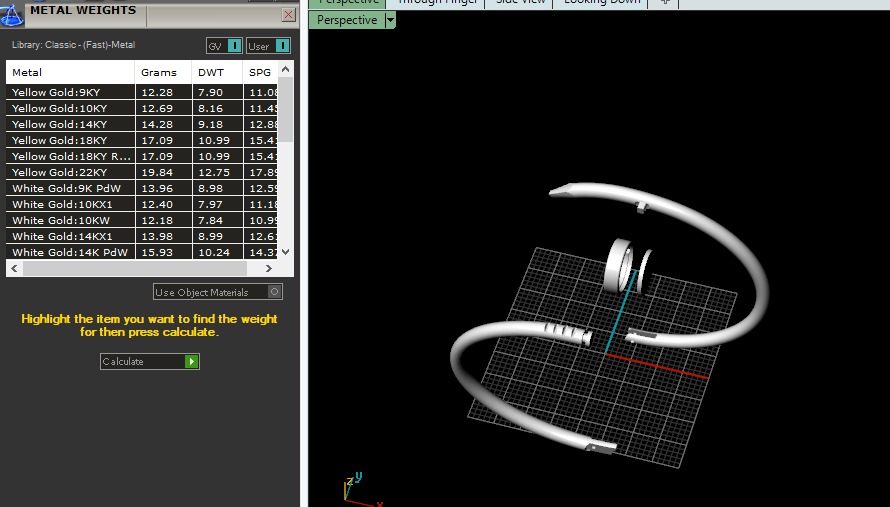This screenshot has width=890, height=507.
Task: Close the Metal Weights panel
Action: [x=288, y=15]
